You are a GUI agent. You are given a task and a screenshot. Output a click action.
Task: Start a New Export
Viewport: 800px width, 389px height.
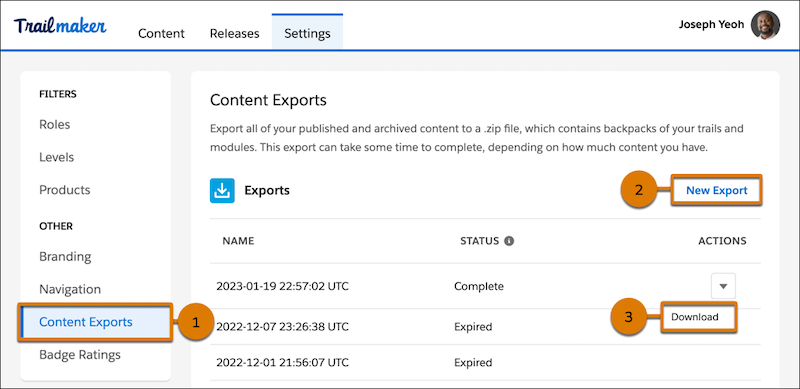point(716,190)
